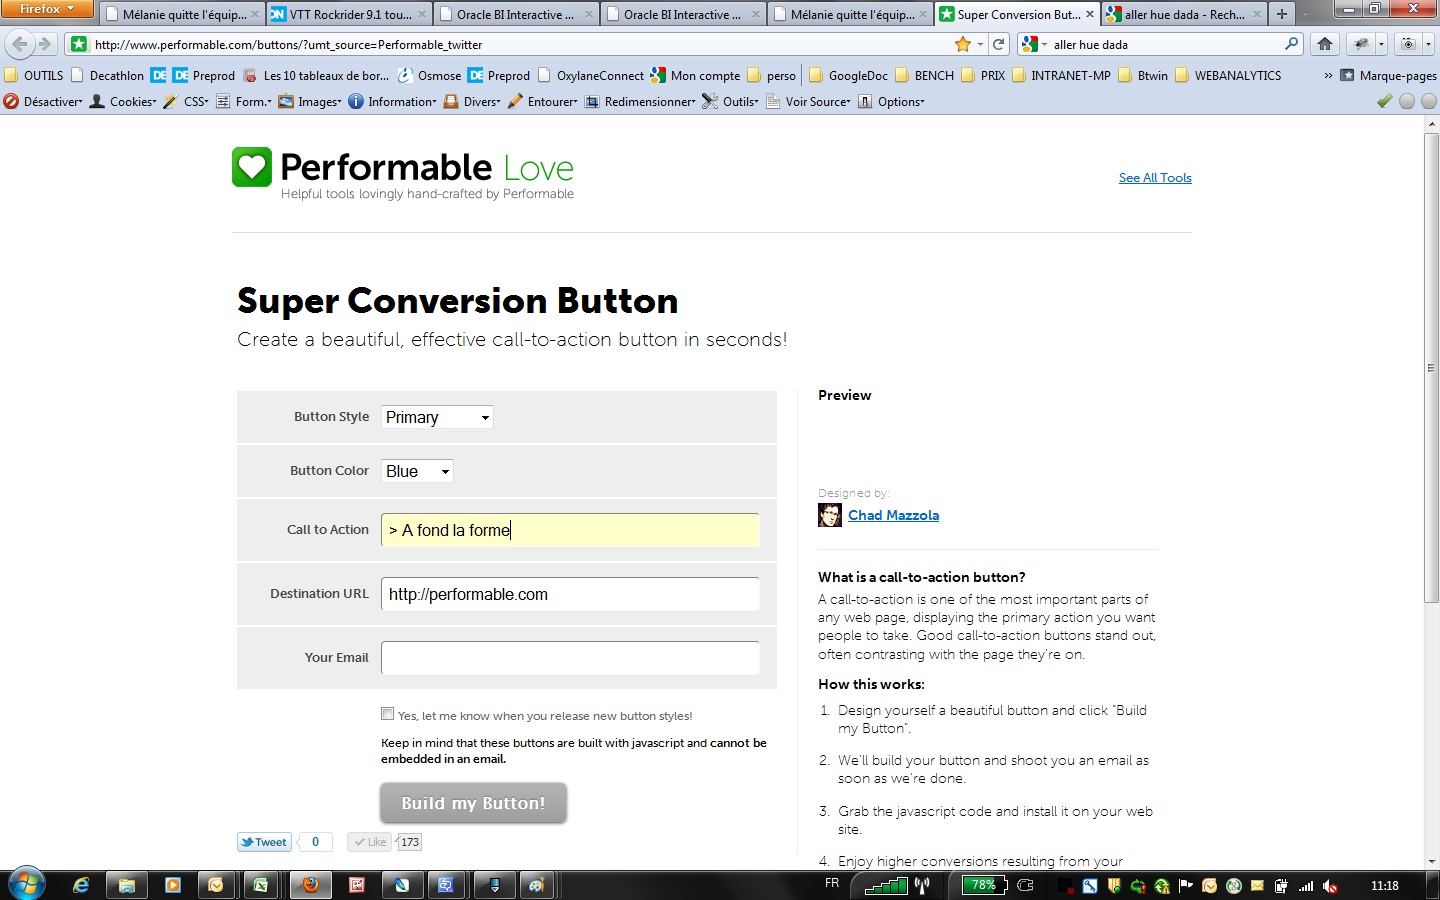This screenshot has width=1440, height=900.
Task: Expand the Images toolbar menu
Action: pyautogui.click(x=310, y=101)
